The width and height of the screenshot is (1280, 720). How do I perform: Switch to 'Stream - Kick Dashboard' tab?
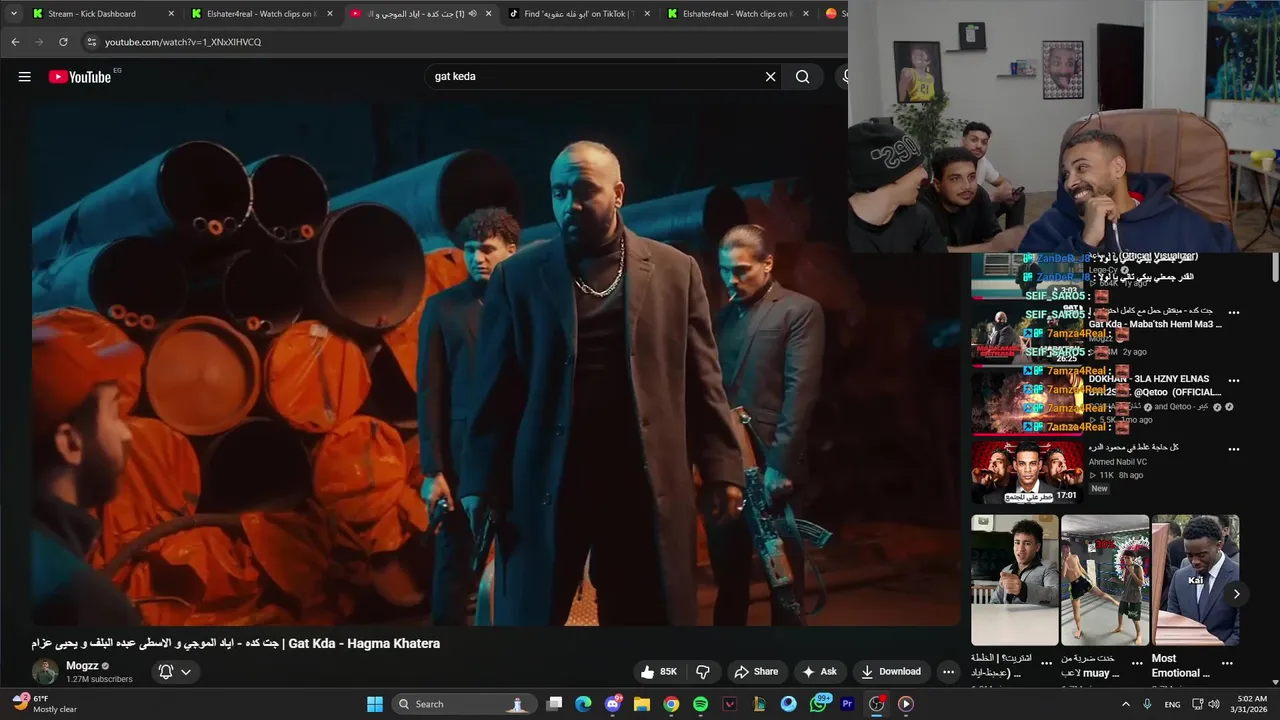click(x=91, y=14)
